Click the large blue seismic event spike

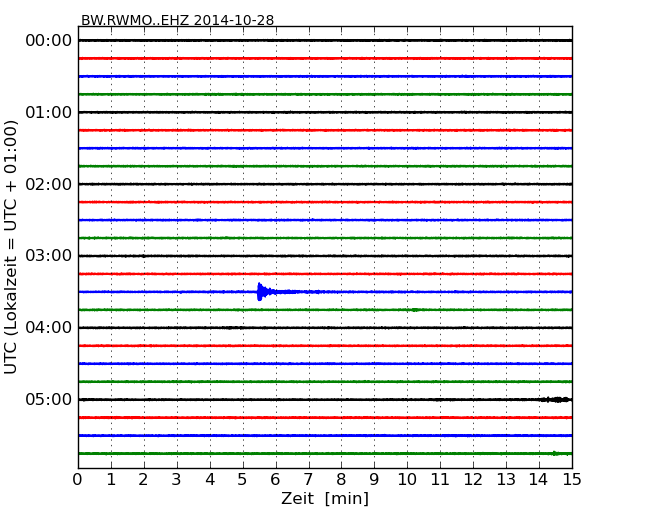(x=265, y=292)
